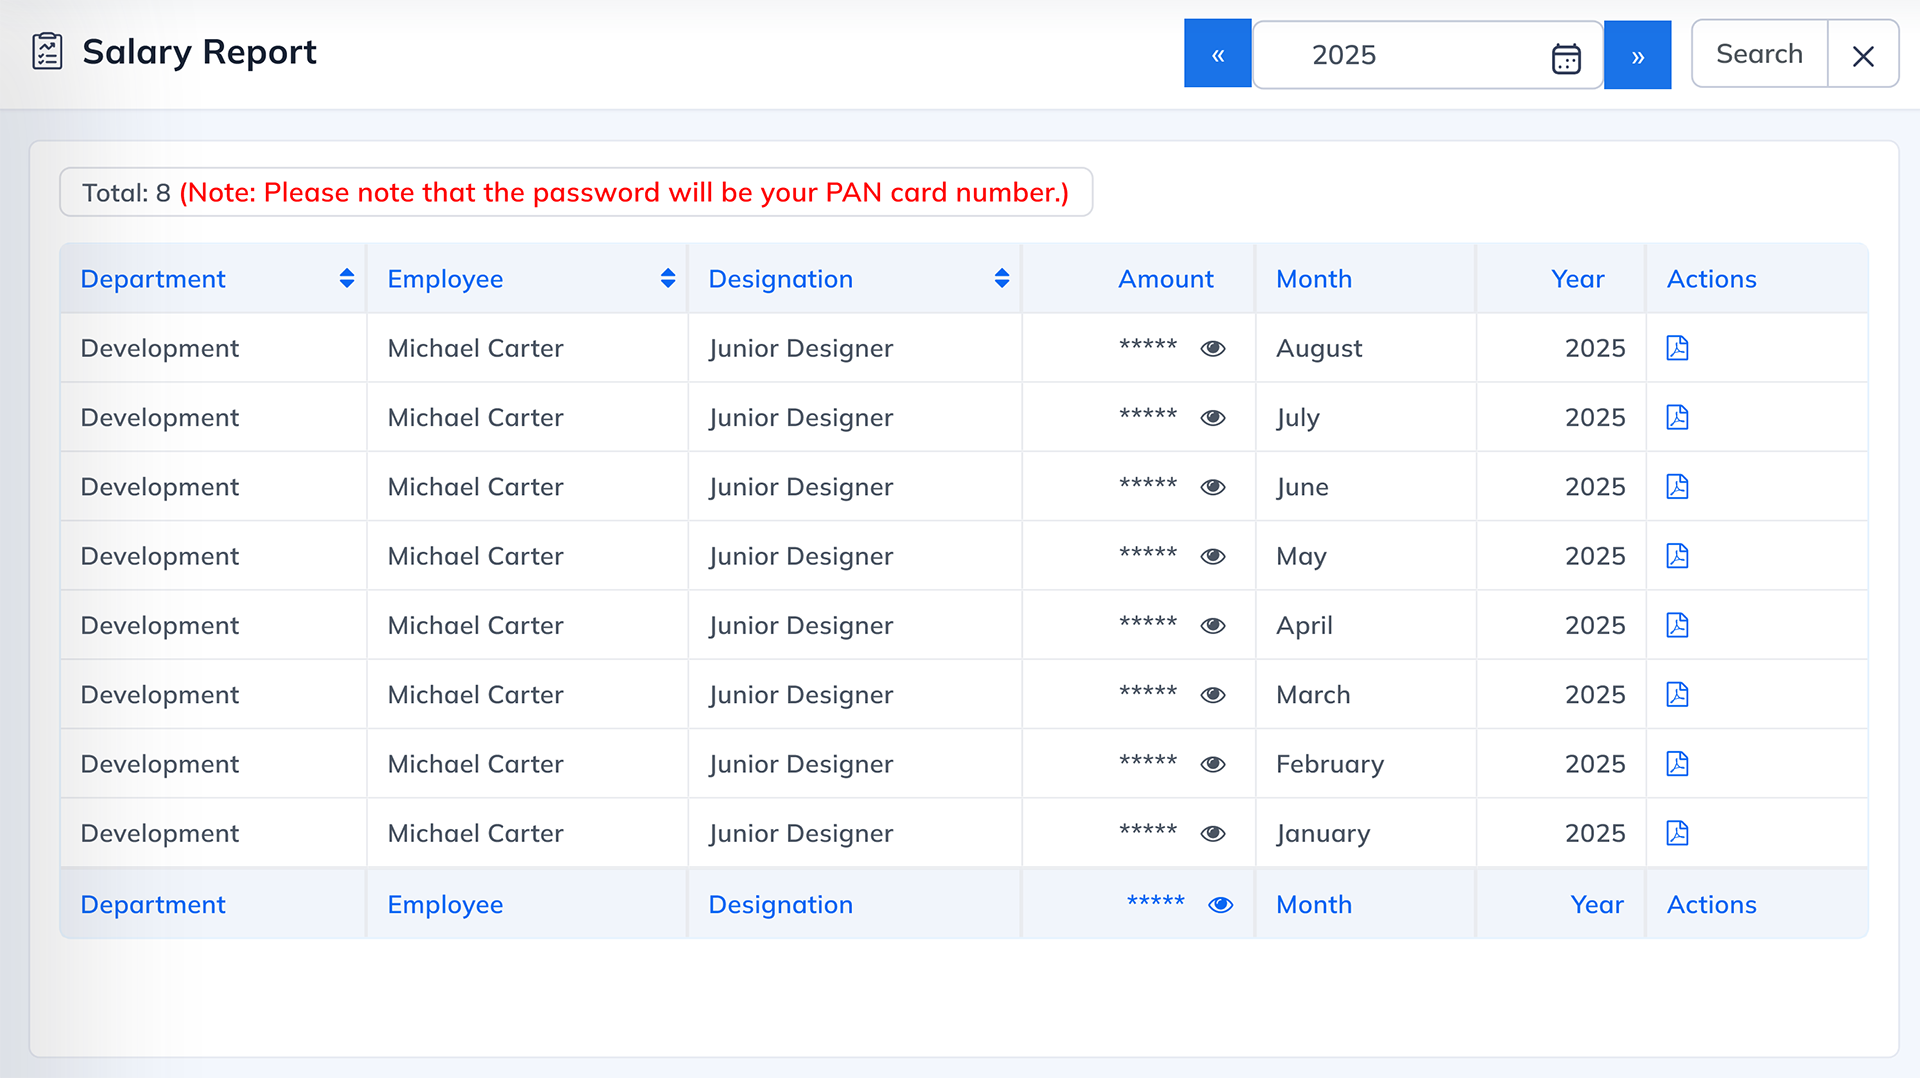
Task: Click the Amount column header
Action: [x=1165, y=279]
